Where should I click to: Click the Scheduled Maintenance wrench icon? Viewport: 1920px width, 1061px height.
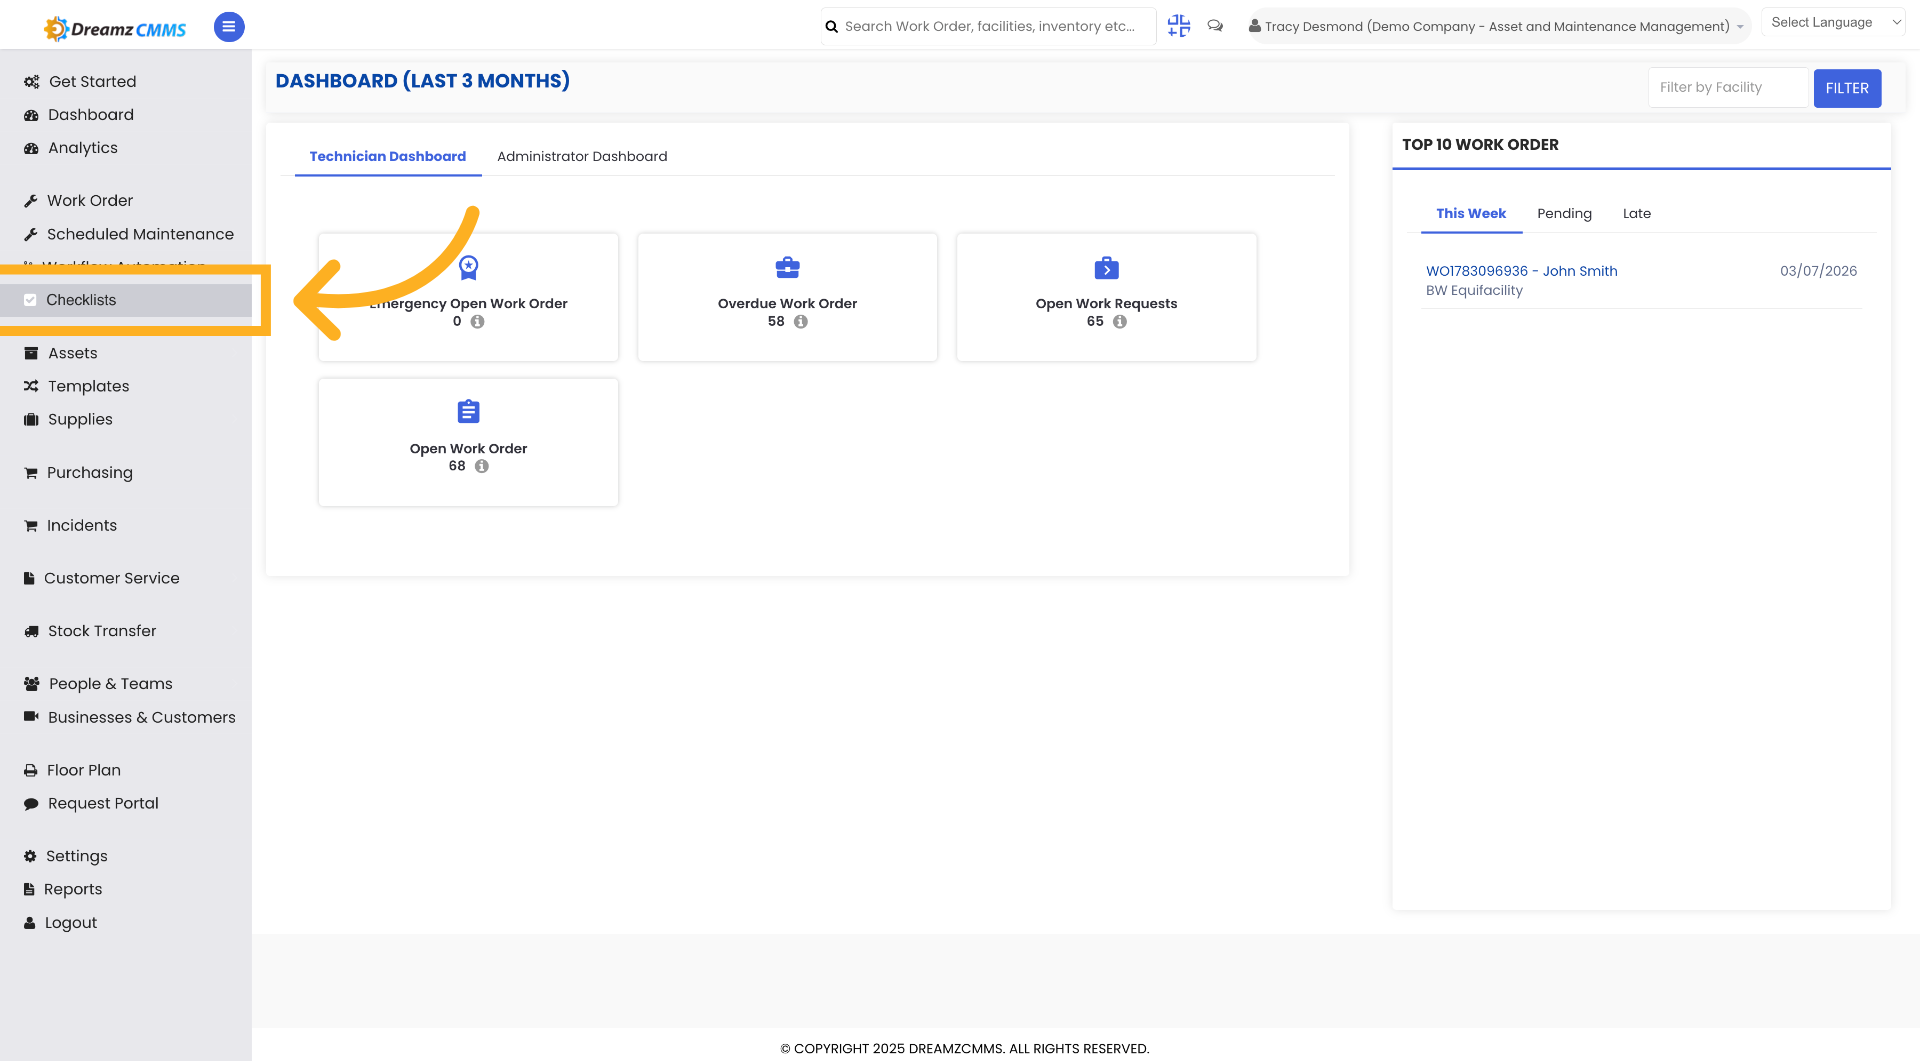pyautogui.click(x=31, y=234)
